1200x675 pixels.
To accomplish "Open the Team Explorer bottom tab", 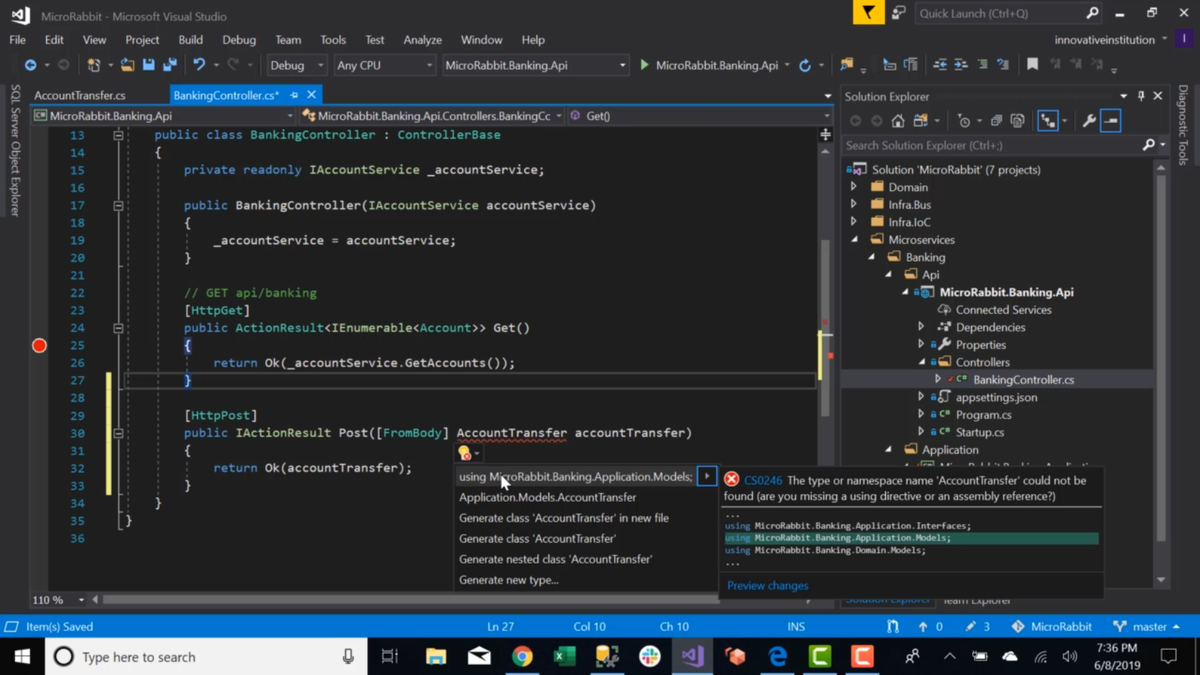I will 976,600.
